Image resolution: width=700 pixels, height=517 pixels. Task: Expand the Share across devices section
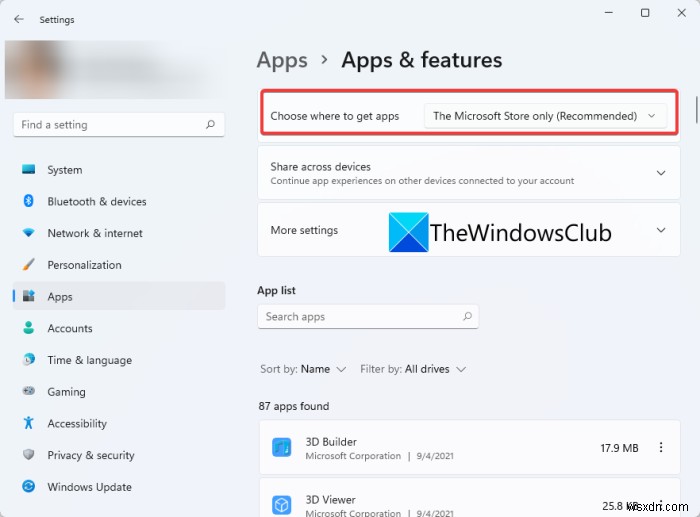[661, 173]
